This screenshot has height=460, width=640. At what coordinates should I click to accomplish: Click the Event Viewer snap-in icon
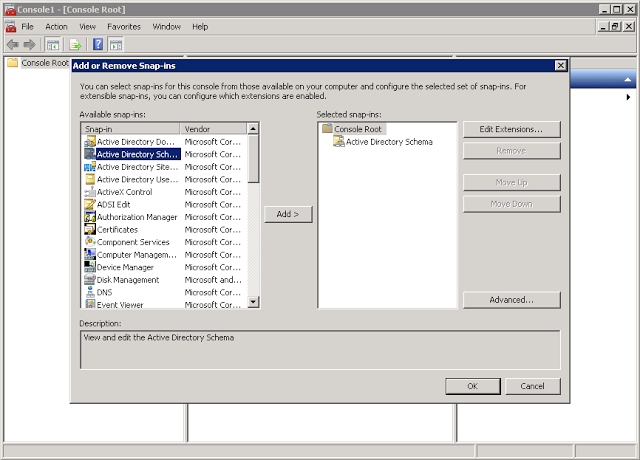[90, 304]
